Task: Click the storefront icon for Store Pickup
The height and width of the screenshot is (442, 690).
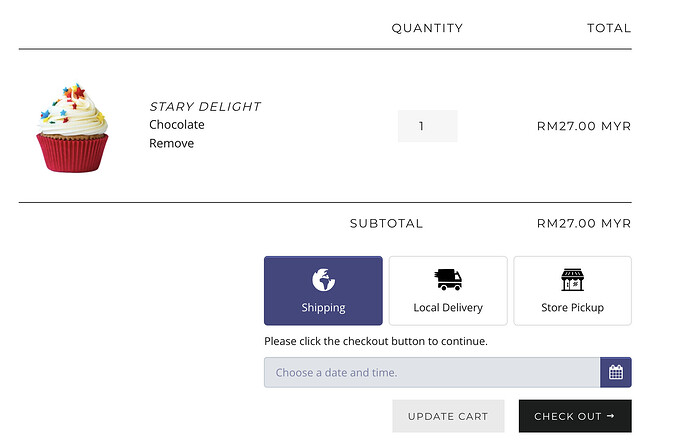Action: coord(572,279)
